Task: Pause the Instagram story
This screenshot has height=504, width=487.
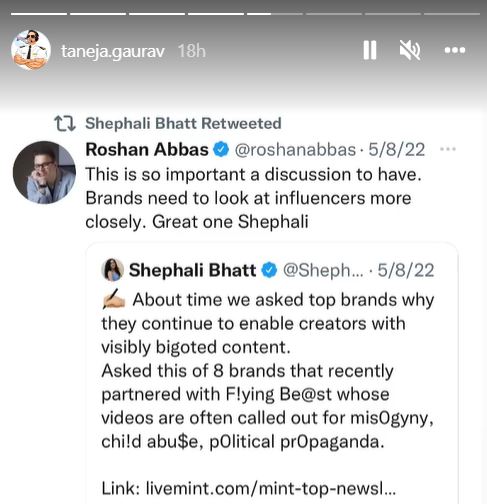Action: pos(370,50)
